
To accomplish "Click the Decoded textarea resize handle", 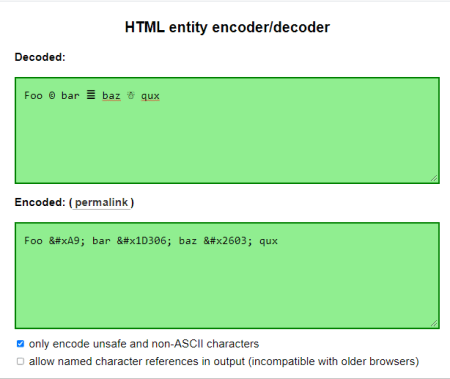I will (x=434, y=178).
